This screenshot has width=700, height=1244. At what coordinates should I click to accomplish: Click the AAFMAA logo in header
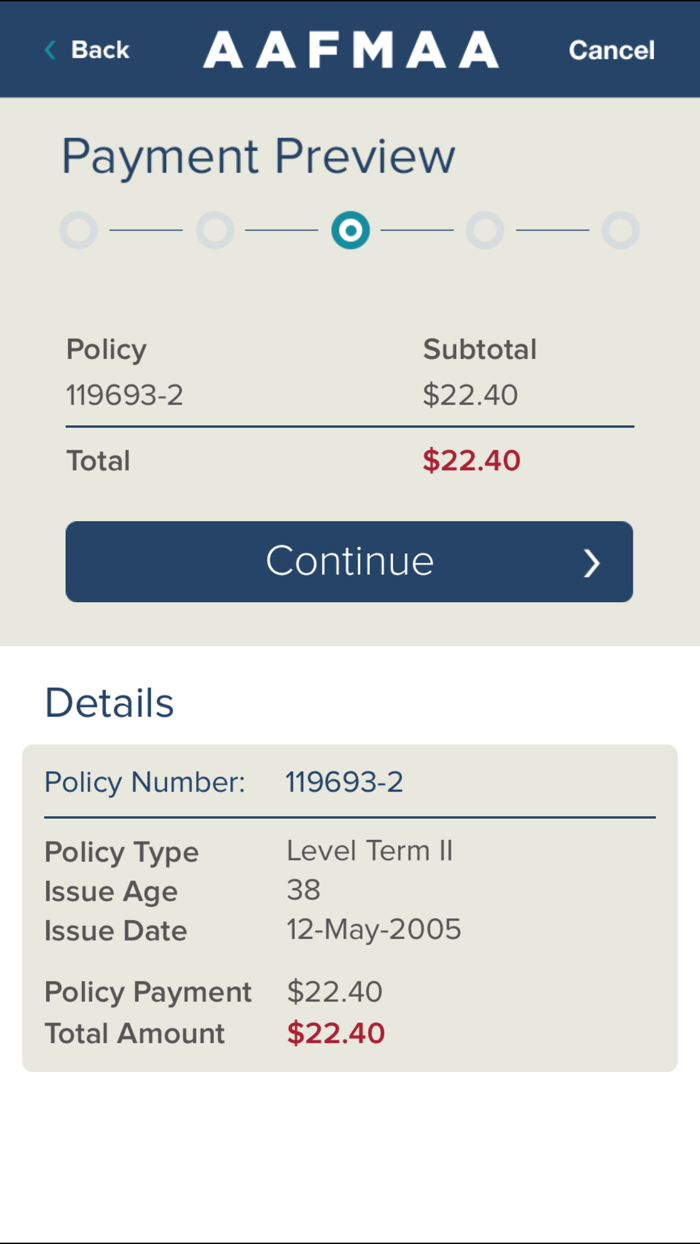(351, 50)
